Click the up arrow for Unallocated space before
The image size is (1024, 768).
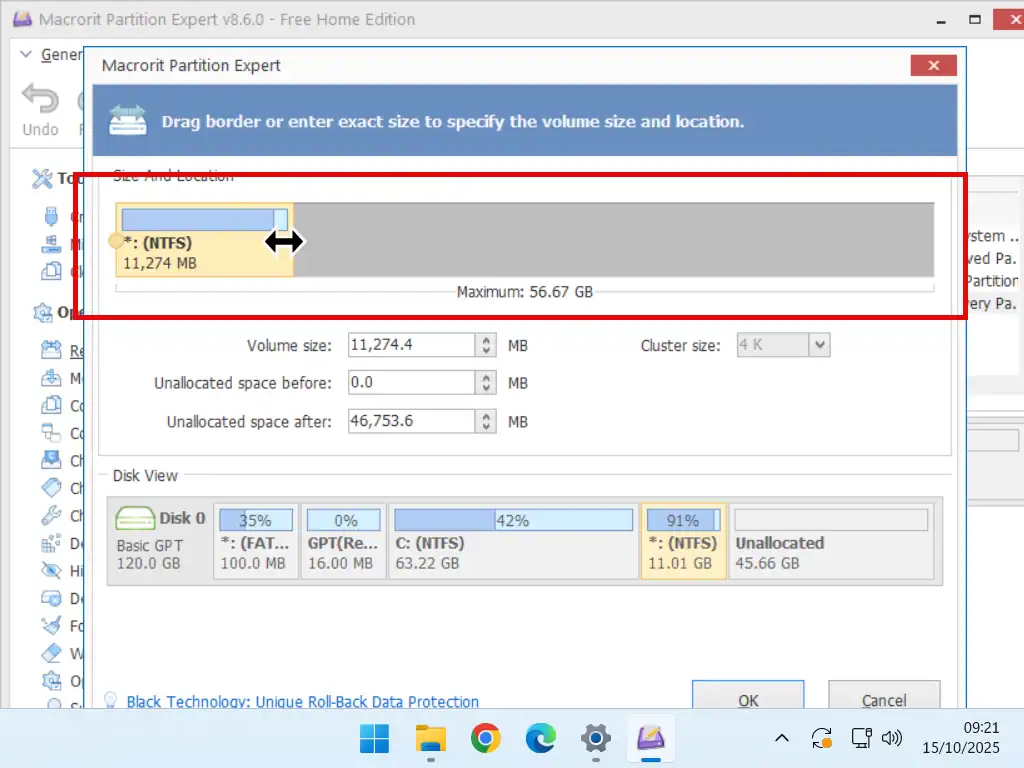pyautogui.click(x=486, y=378)
